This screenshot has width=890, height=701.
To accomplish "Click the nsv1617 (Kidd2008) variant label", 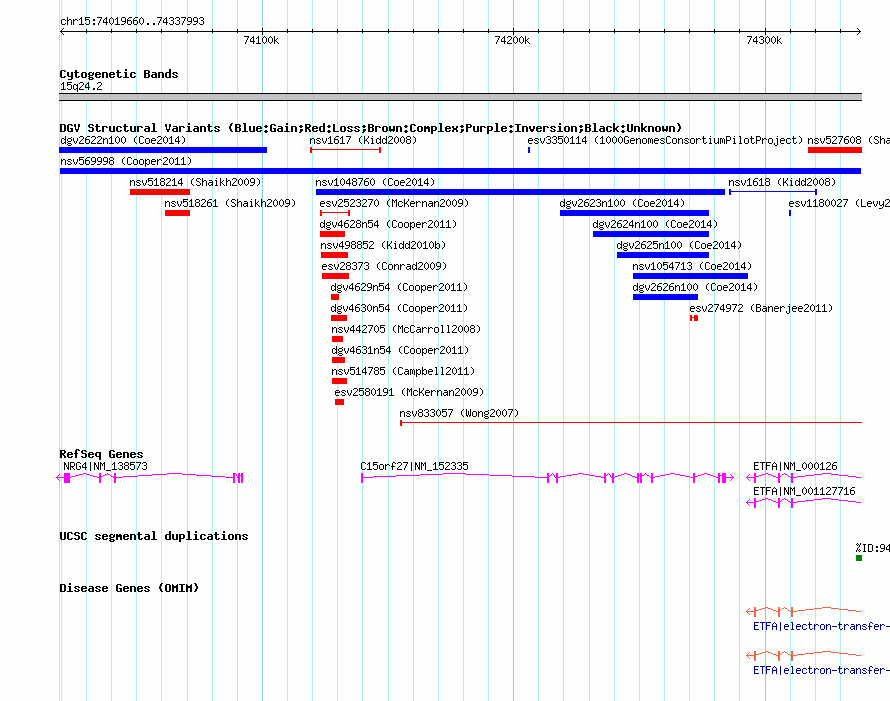I will click(363, 140).
